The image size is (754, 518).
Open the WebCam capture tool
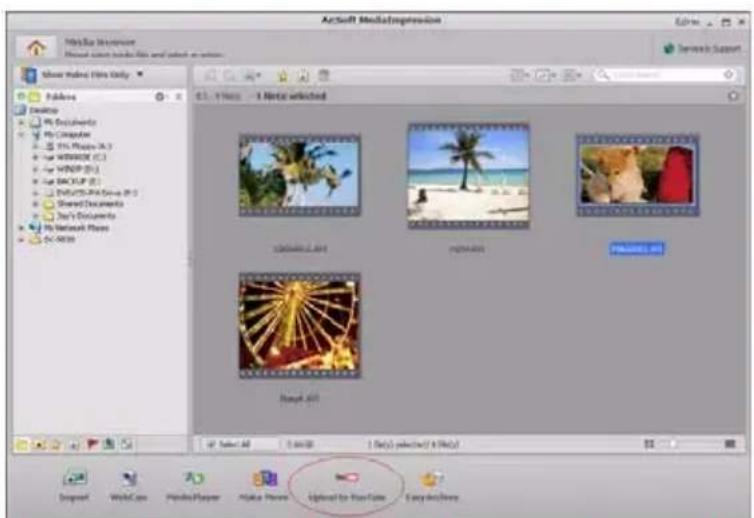click(129, 486)
